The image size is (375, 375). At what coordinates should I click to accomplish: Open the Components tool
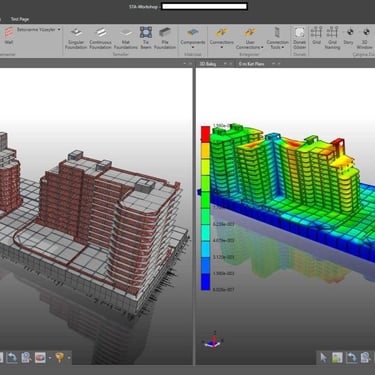[x=193, y=37]
